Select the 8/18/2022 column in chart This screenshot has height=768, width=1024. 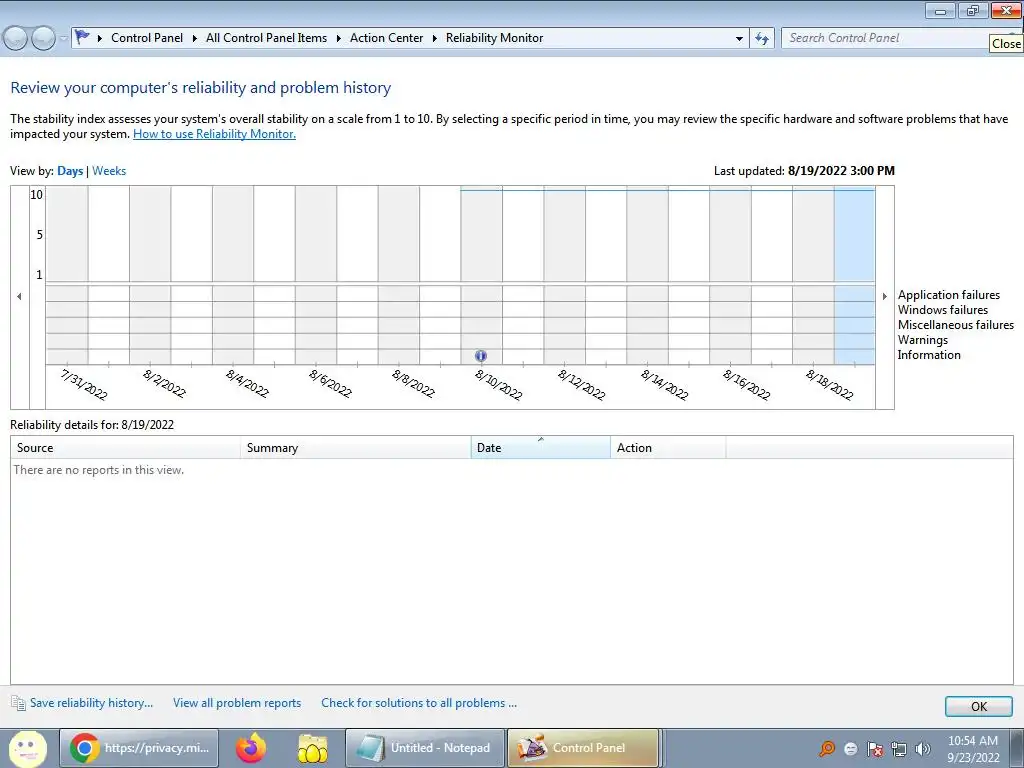coord(813,274)
